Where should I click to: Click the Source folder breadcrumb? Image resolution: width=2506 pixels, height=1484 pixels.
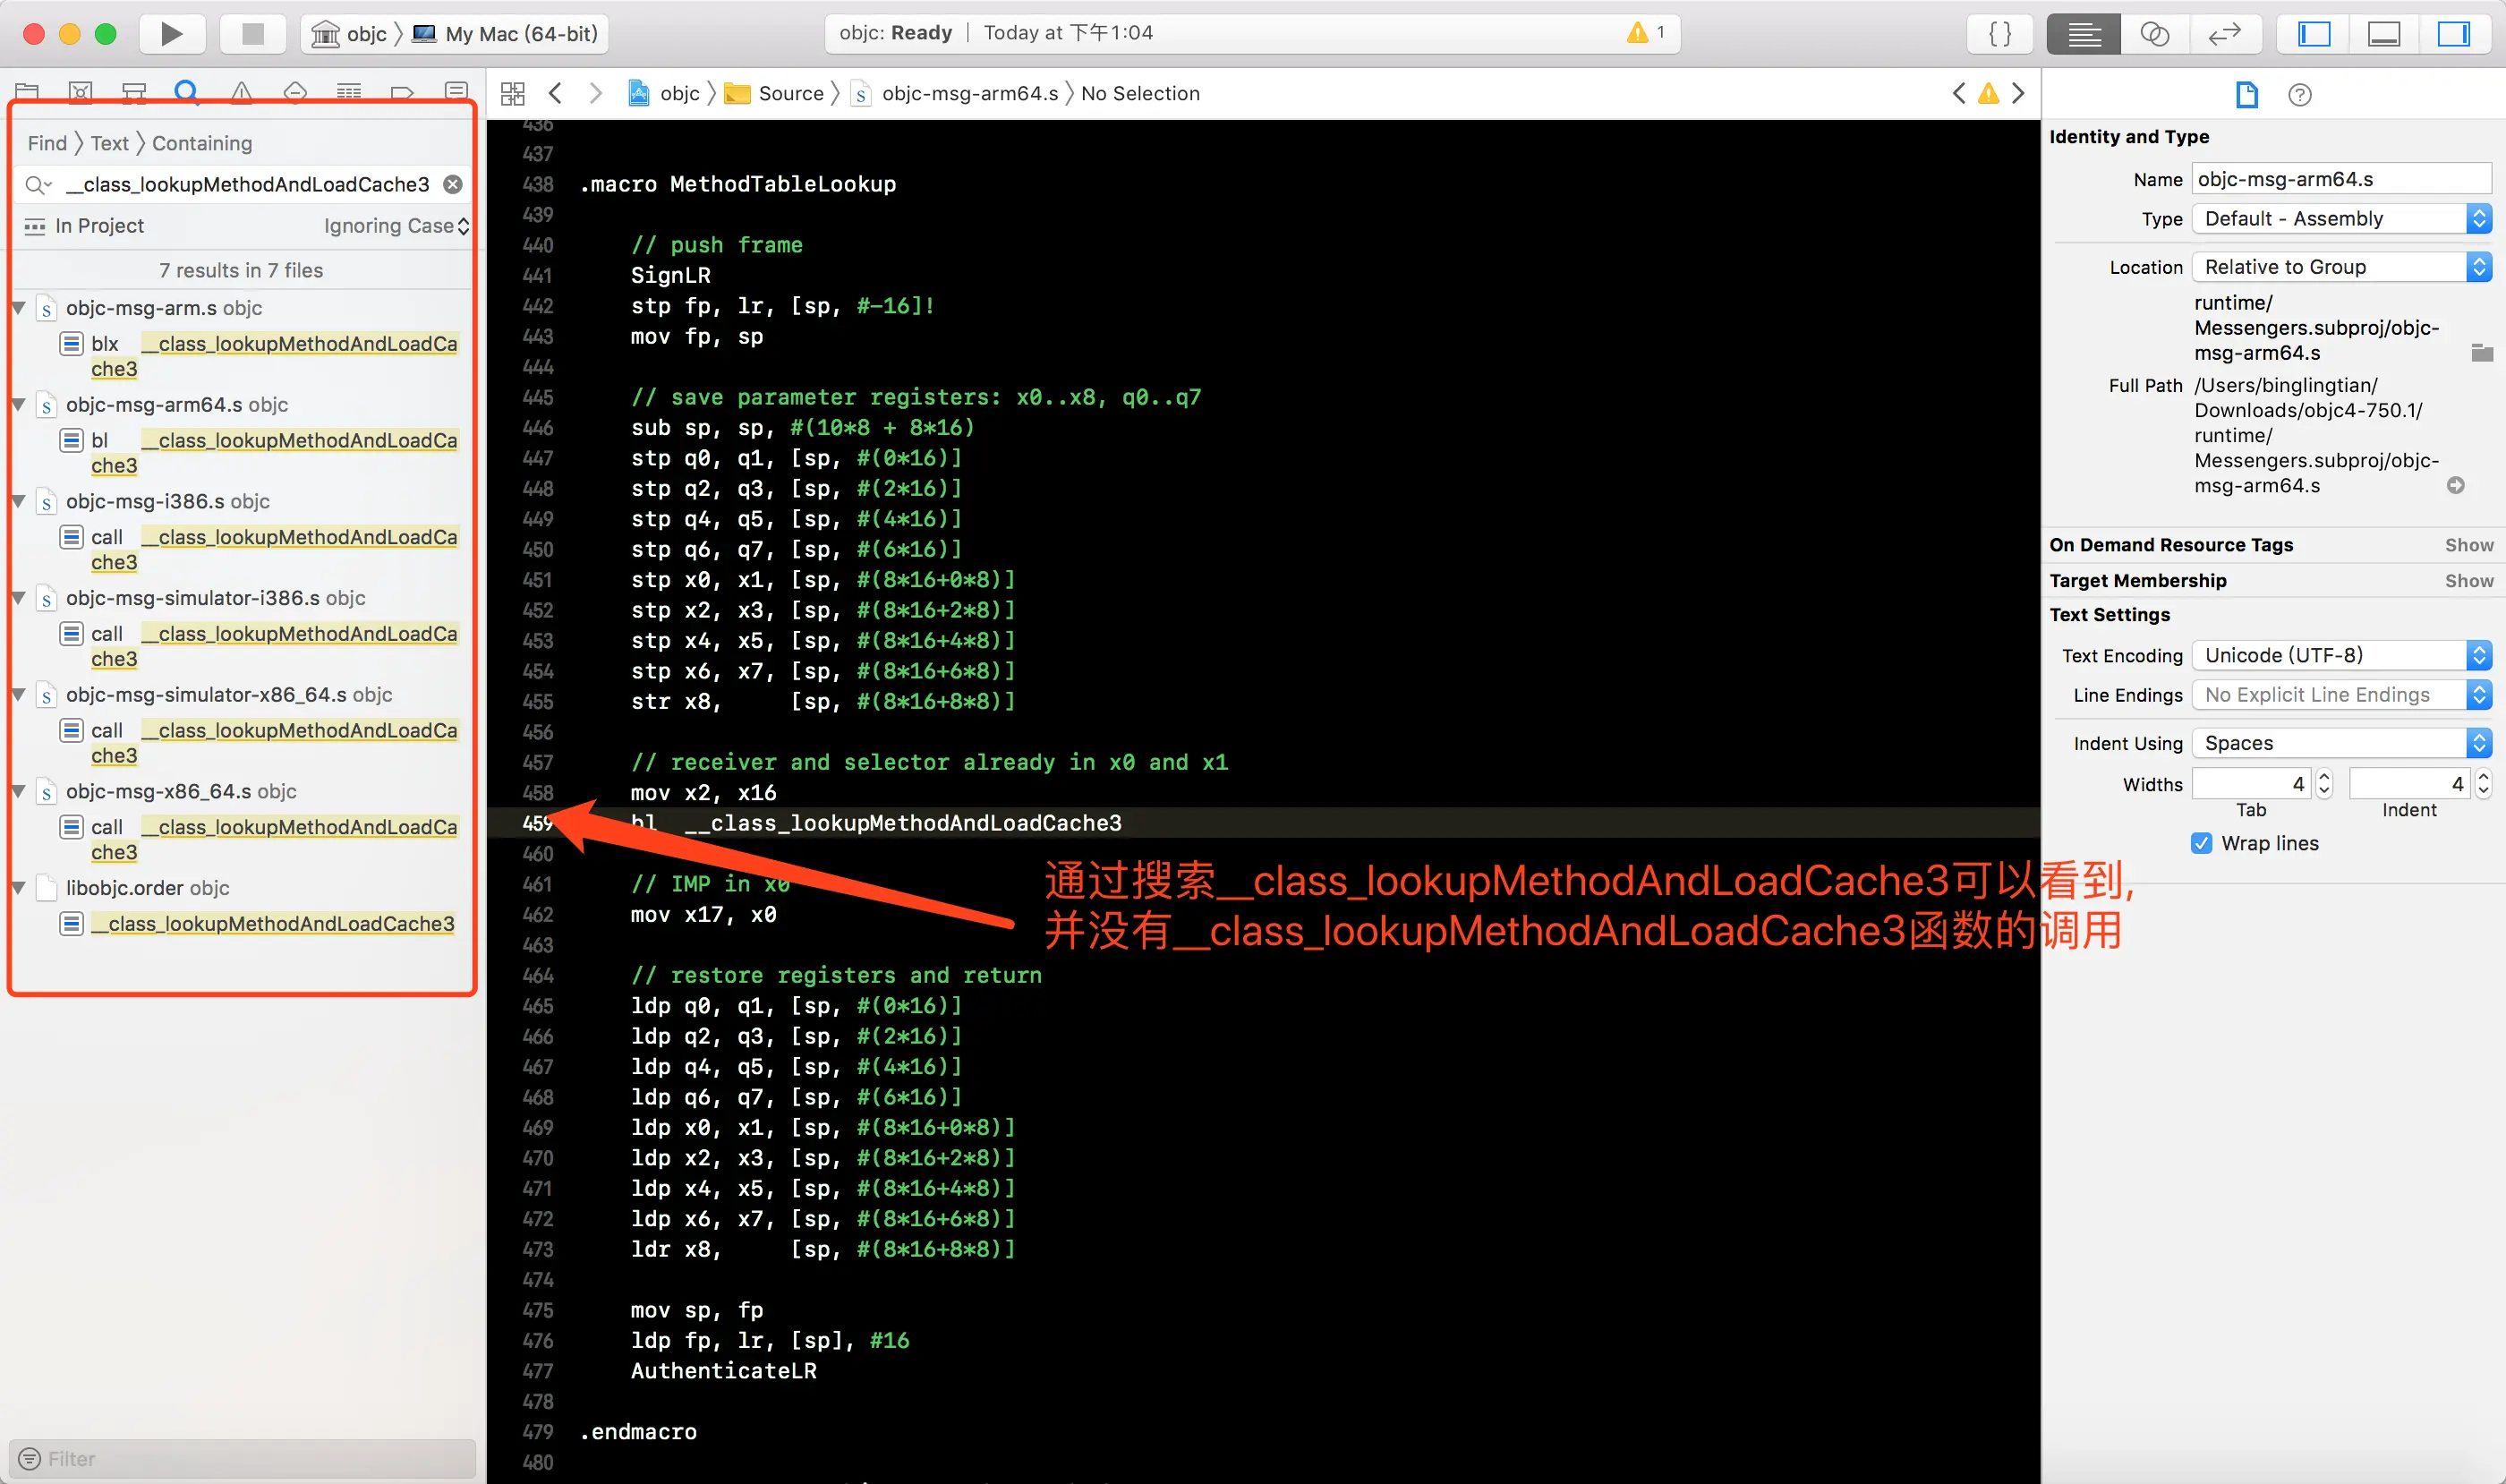(789, 94)
